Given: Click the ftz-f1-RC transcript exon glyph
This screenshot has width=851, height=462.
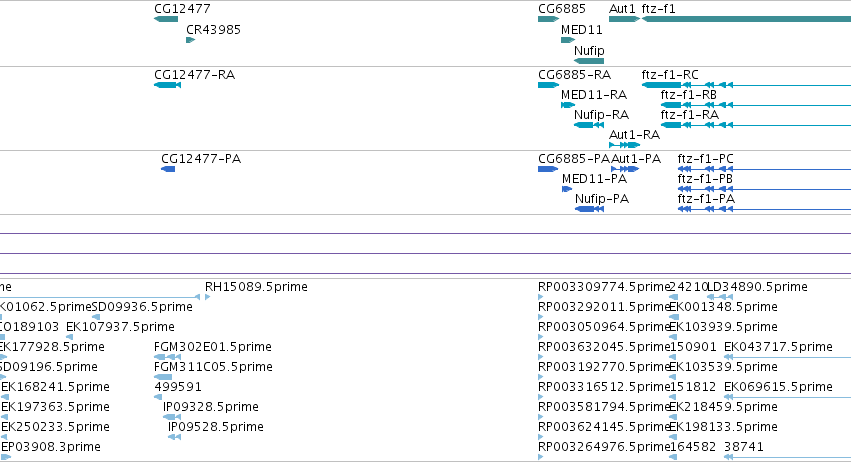Looking at the screenshot, I should pyautogui.click(x=661, y=85).
